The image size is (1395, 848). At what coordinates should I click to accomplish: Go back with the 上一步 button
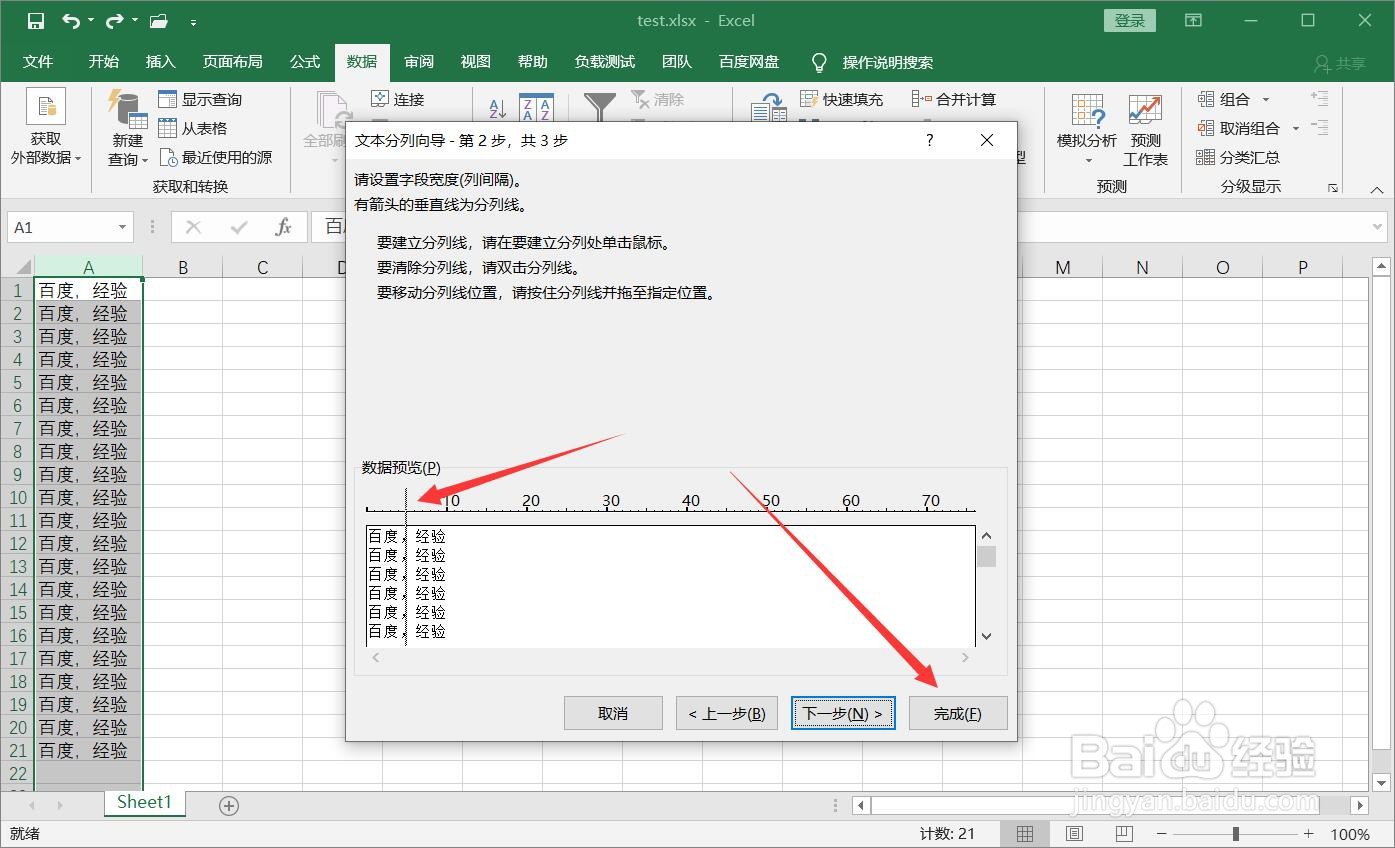click(x=726, y=712)
